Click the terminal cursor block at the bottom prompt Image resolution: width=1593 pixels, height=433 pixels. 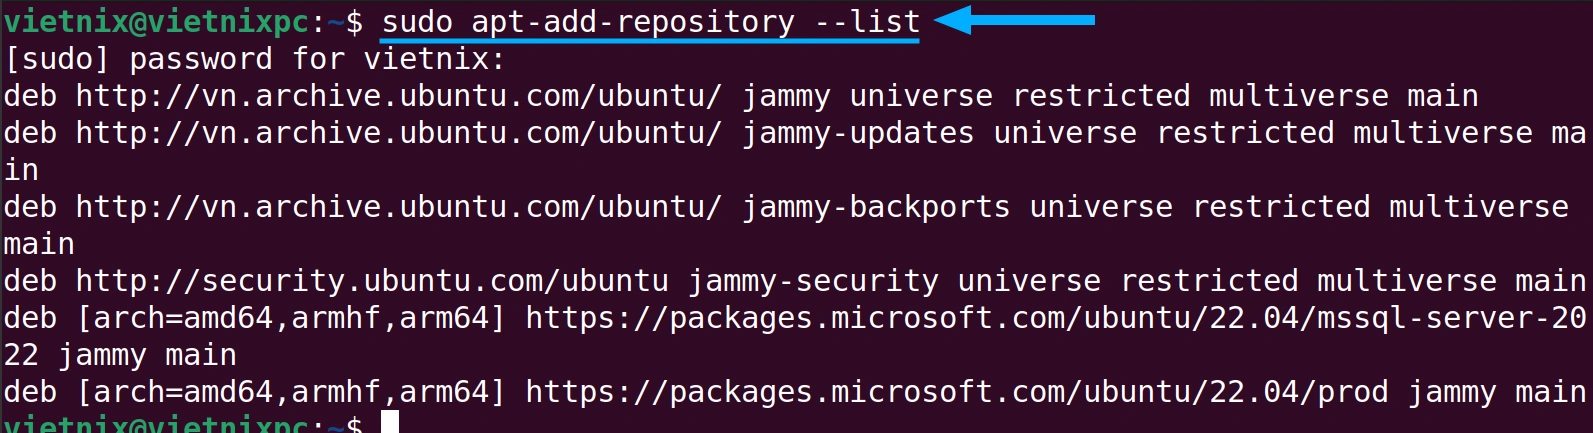coord(389,423)
